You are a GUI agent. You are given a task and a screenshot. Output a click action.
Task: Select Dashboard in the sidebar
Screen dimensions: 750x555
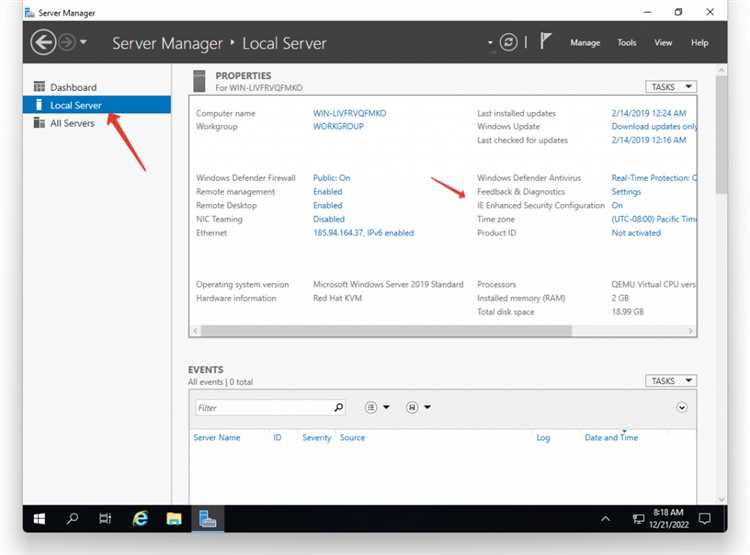point(97,87)
